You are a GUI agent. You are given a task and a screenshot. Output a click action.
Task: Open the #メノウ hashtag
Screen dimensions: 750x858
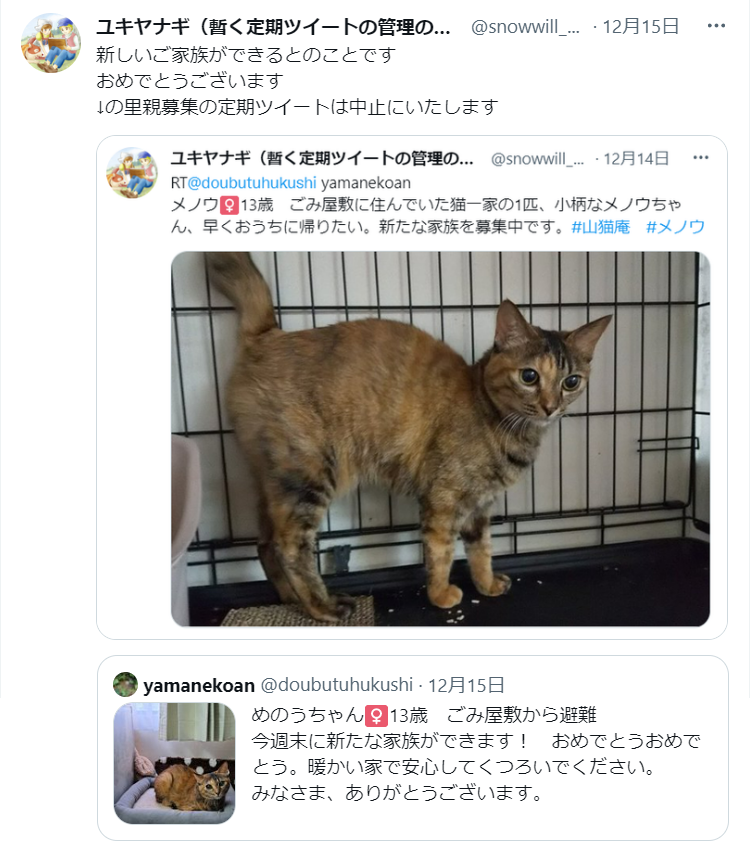[675, 227]
